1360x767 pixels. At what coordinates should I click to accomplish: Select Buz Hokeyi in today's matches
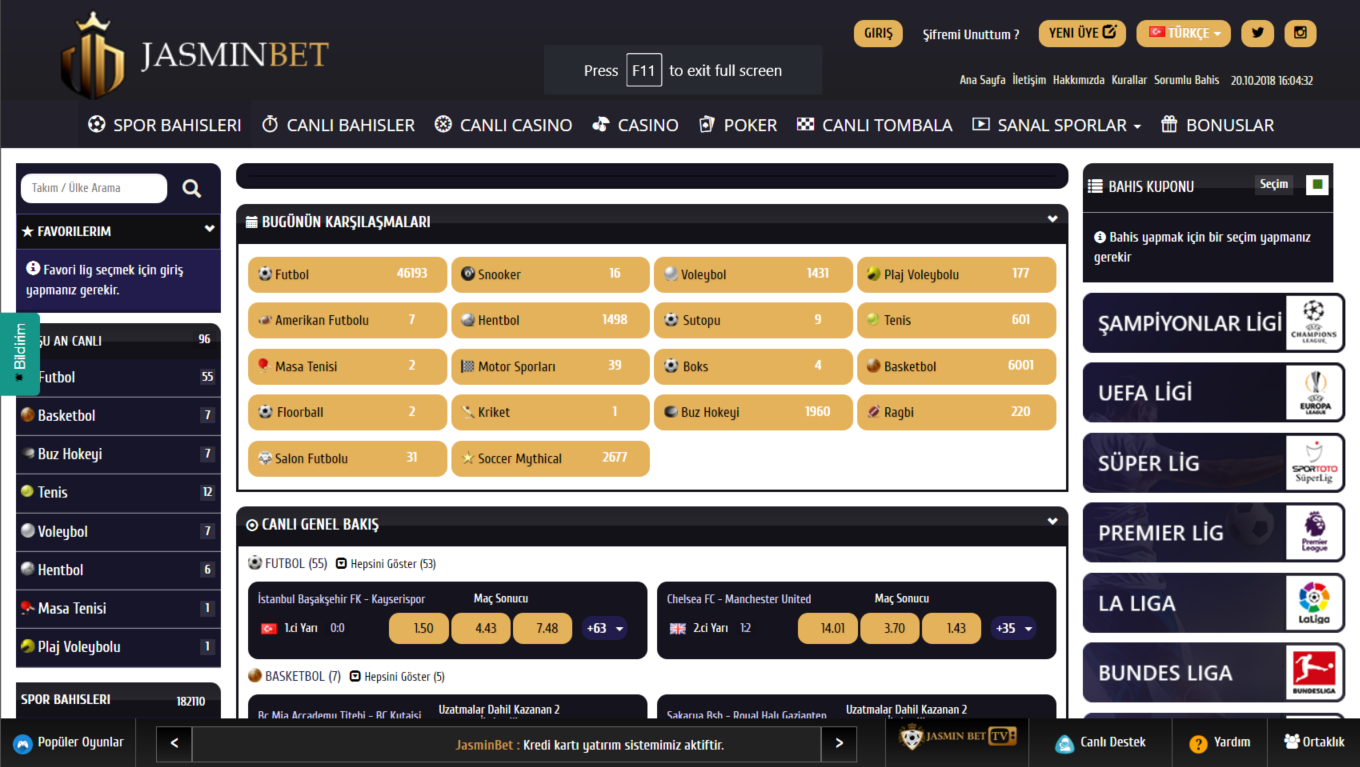point(753,412)
